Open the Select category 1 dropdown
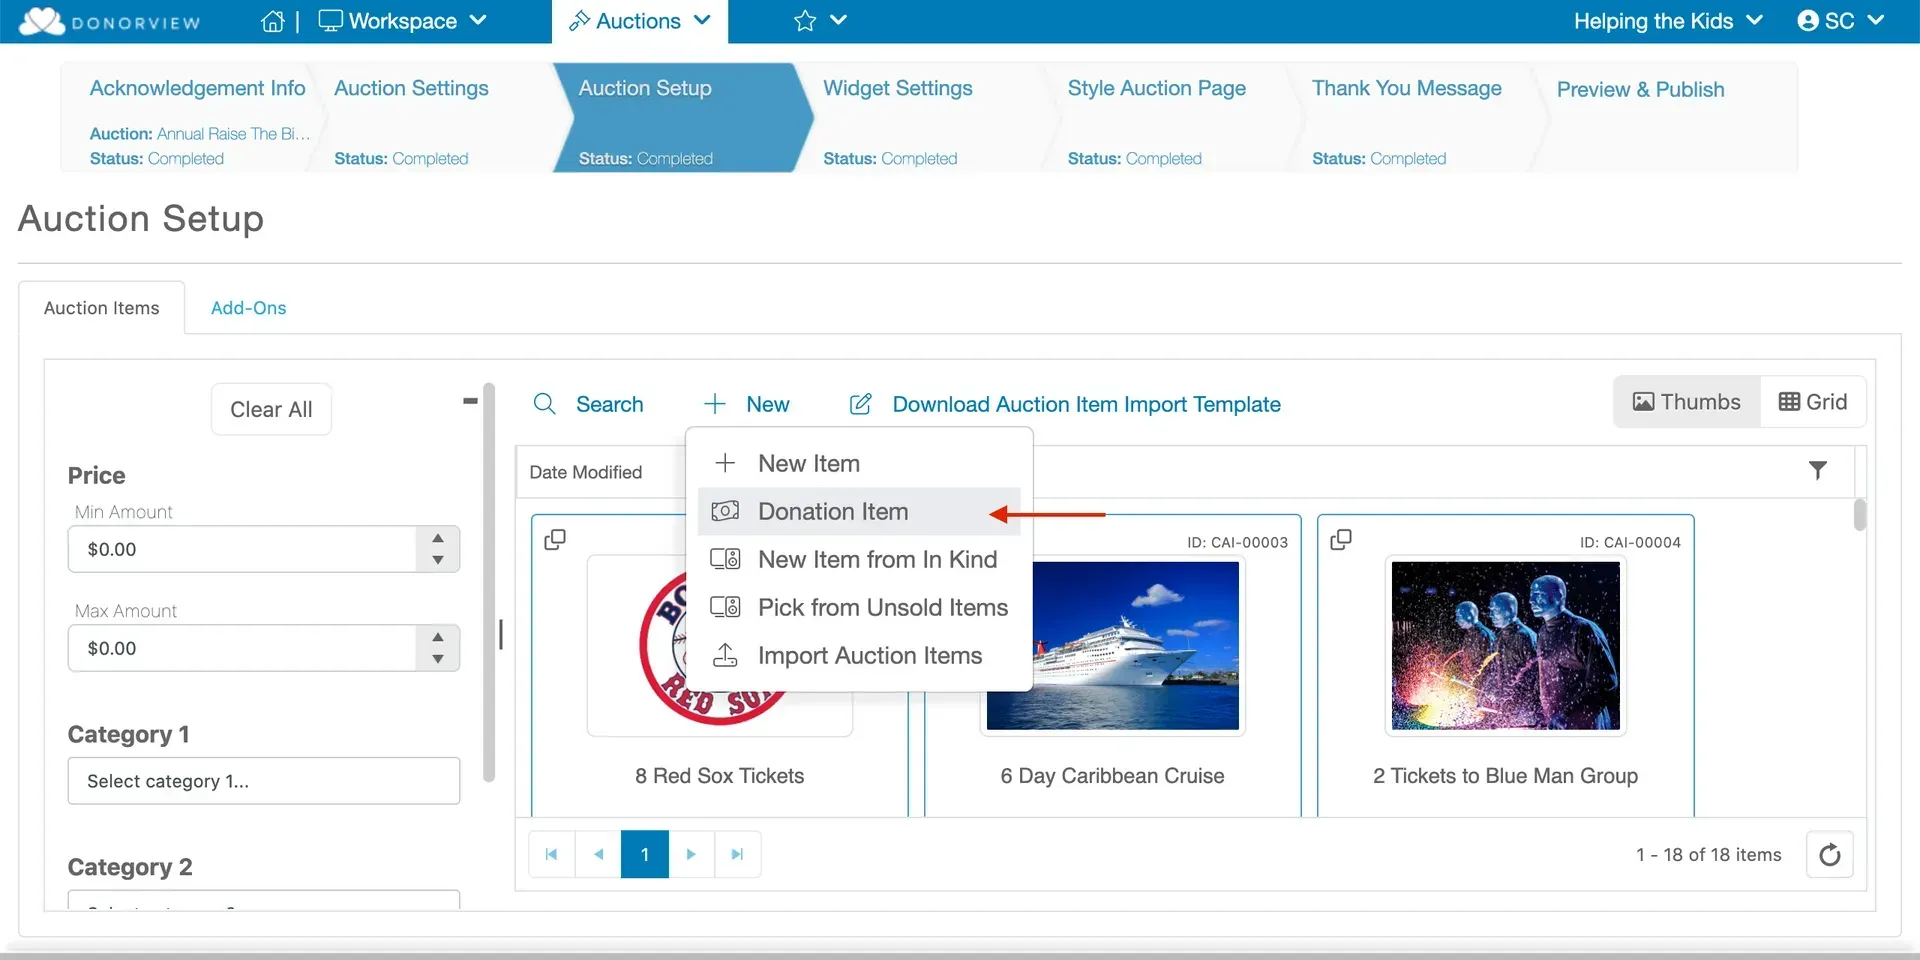 point(264,781)
